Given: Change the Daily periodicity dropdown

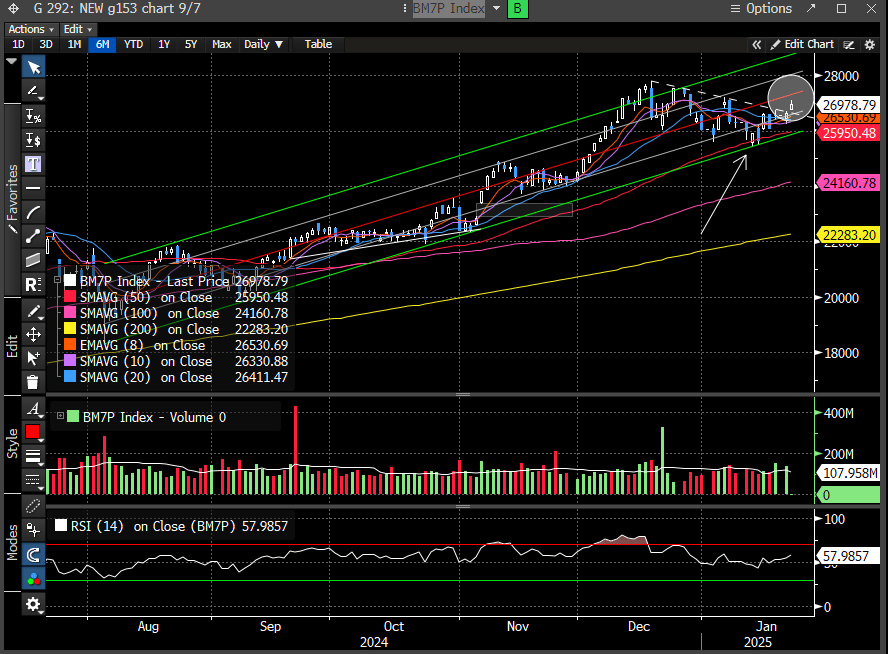Looking at the screenshot, I should 263,44.
